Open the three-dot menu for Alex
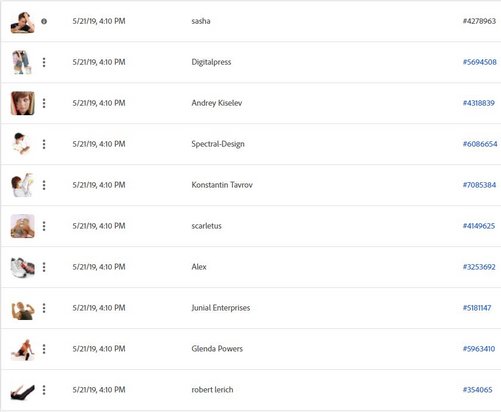501x412 pixels. [x=44, y=267]
